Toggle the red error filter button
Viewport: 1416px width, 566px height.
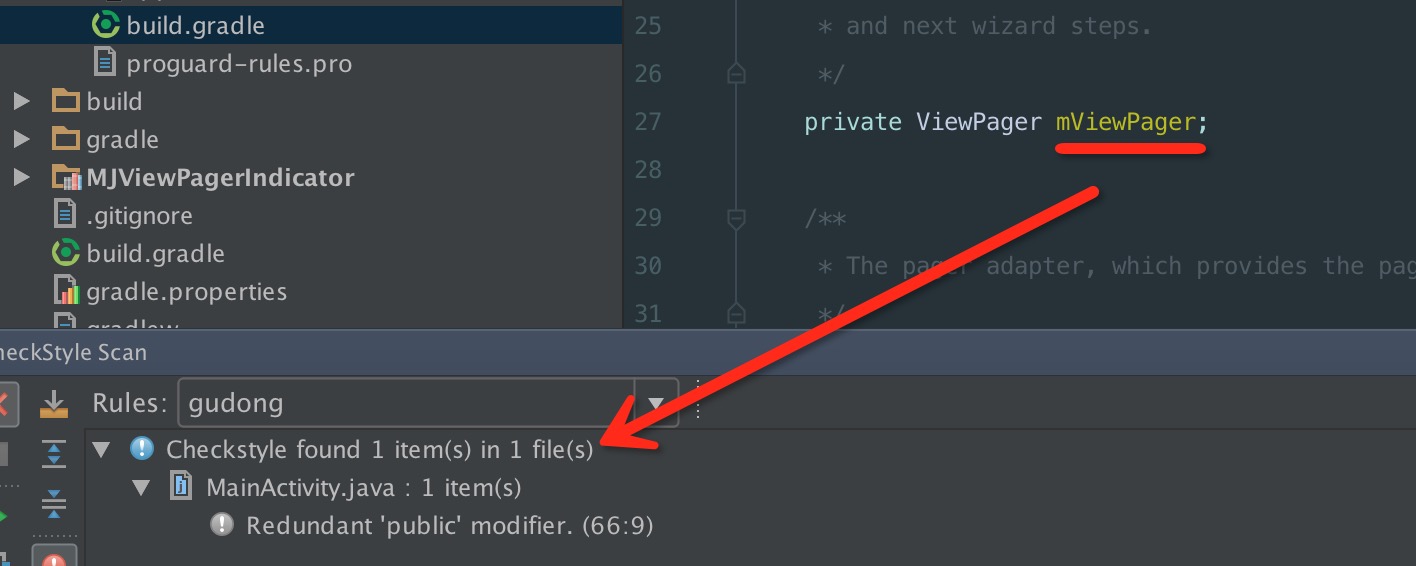[x=53, y=558]
